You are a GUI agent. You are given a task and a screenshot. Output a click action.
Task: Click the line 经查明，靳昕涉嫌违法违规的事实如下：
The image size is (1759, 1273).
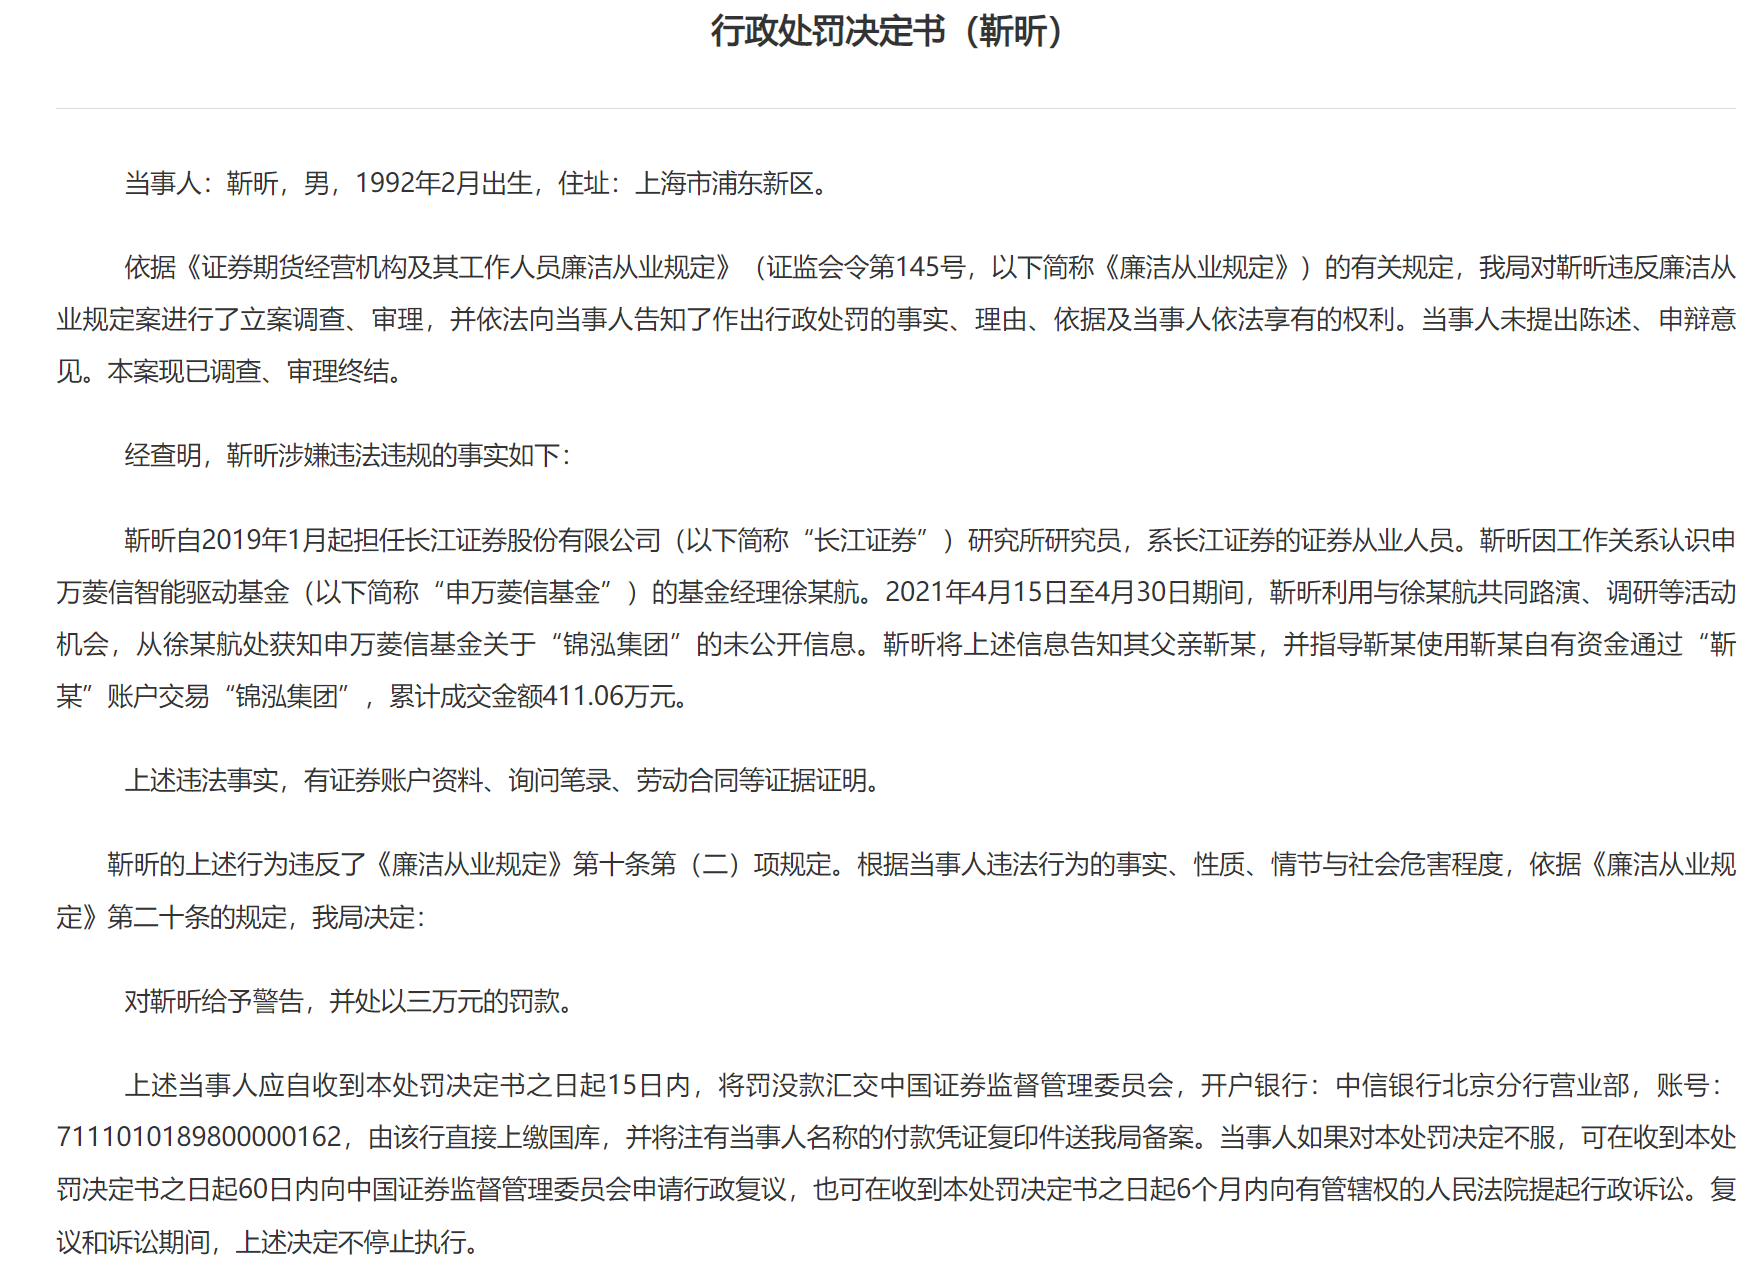348,455
